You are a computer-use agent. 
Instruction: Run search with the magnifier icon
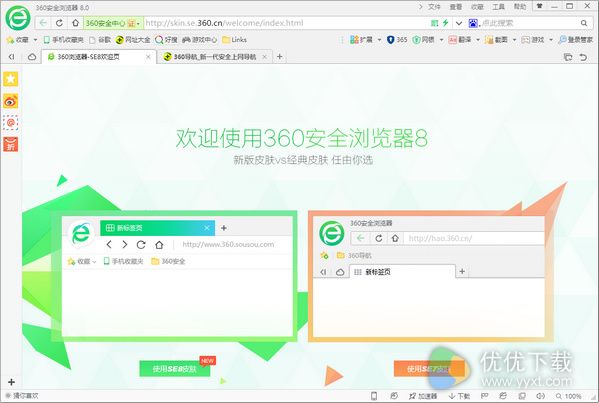(x=584, y=23)
